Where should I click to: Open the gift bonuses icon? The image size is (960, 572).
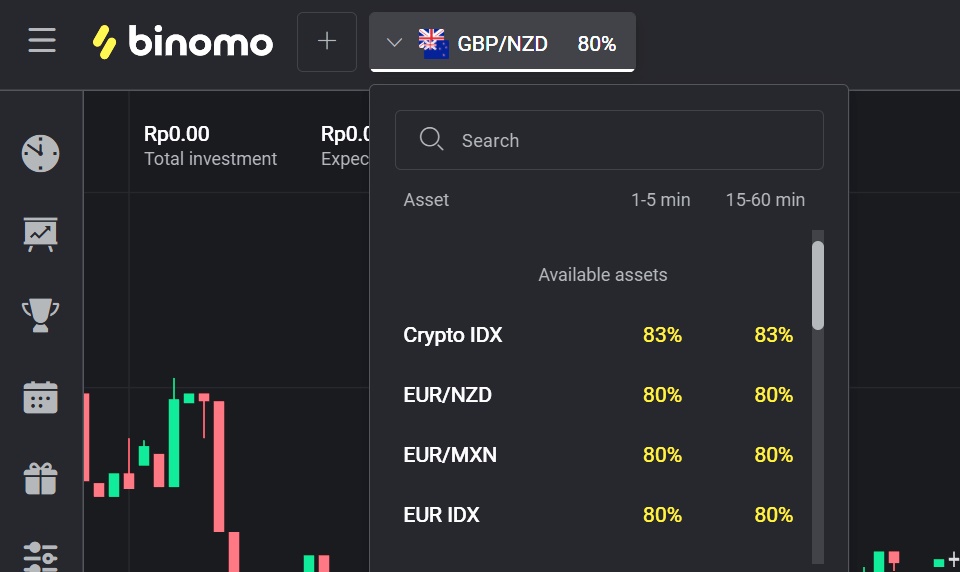point(41,478)
